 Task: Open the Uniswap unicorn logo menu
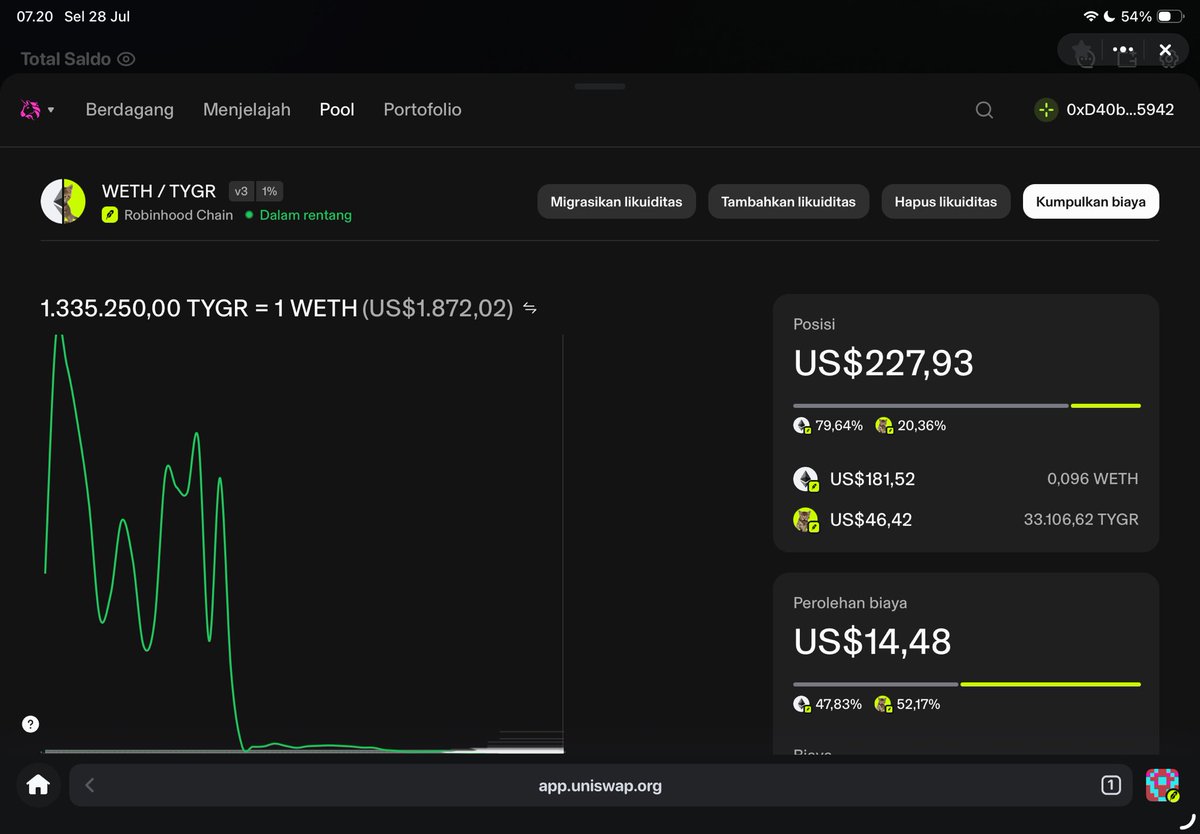pos(30,110)
